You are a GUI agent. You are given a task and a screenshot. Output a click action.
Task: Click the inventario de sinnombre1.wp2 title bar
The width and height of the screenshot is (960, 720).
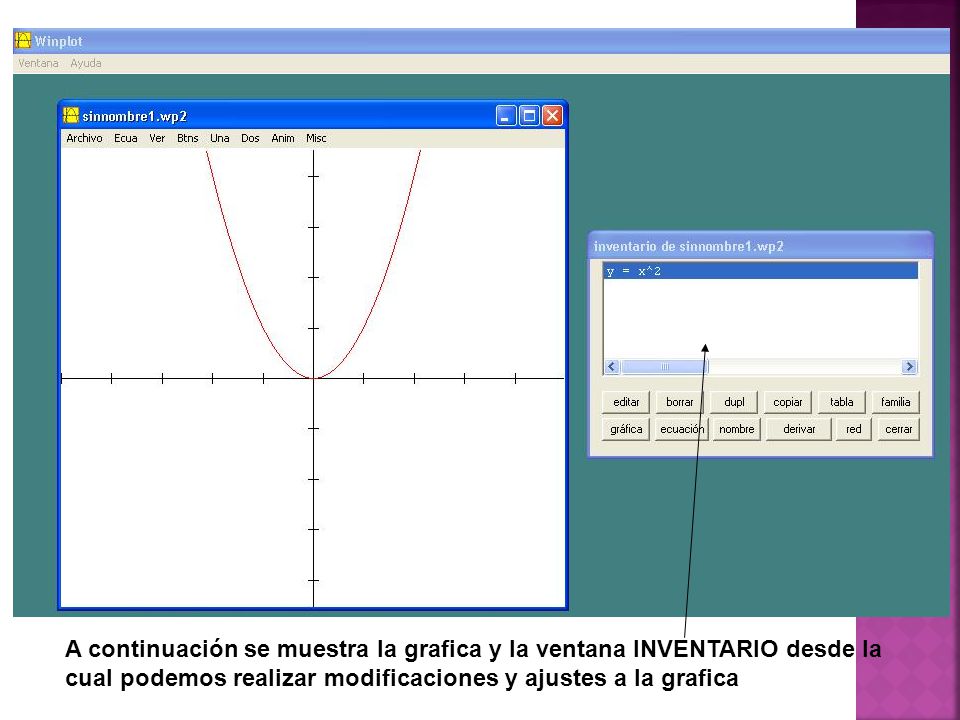click(x=760, y=246)
